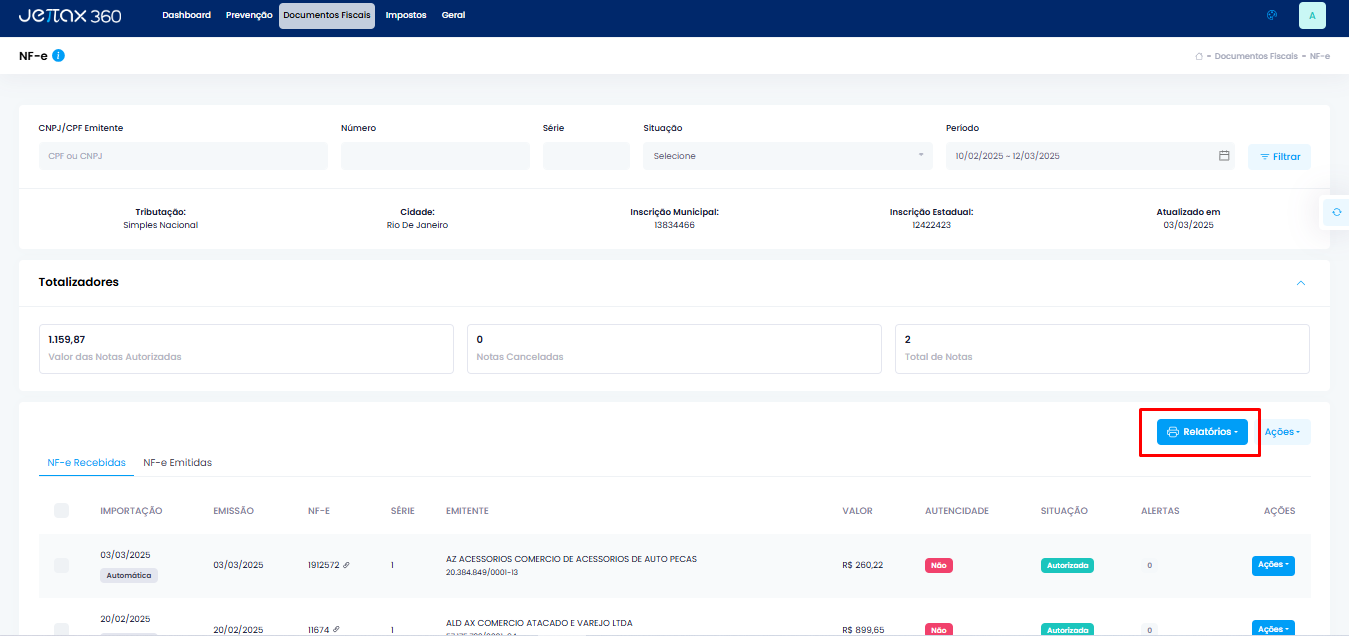This screenshot has width=1349, height=636.
Task: Click the Notas Canceladas card
Action: coord(674,348)
